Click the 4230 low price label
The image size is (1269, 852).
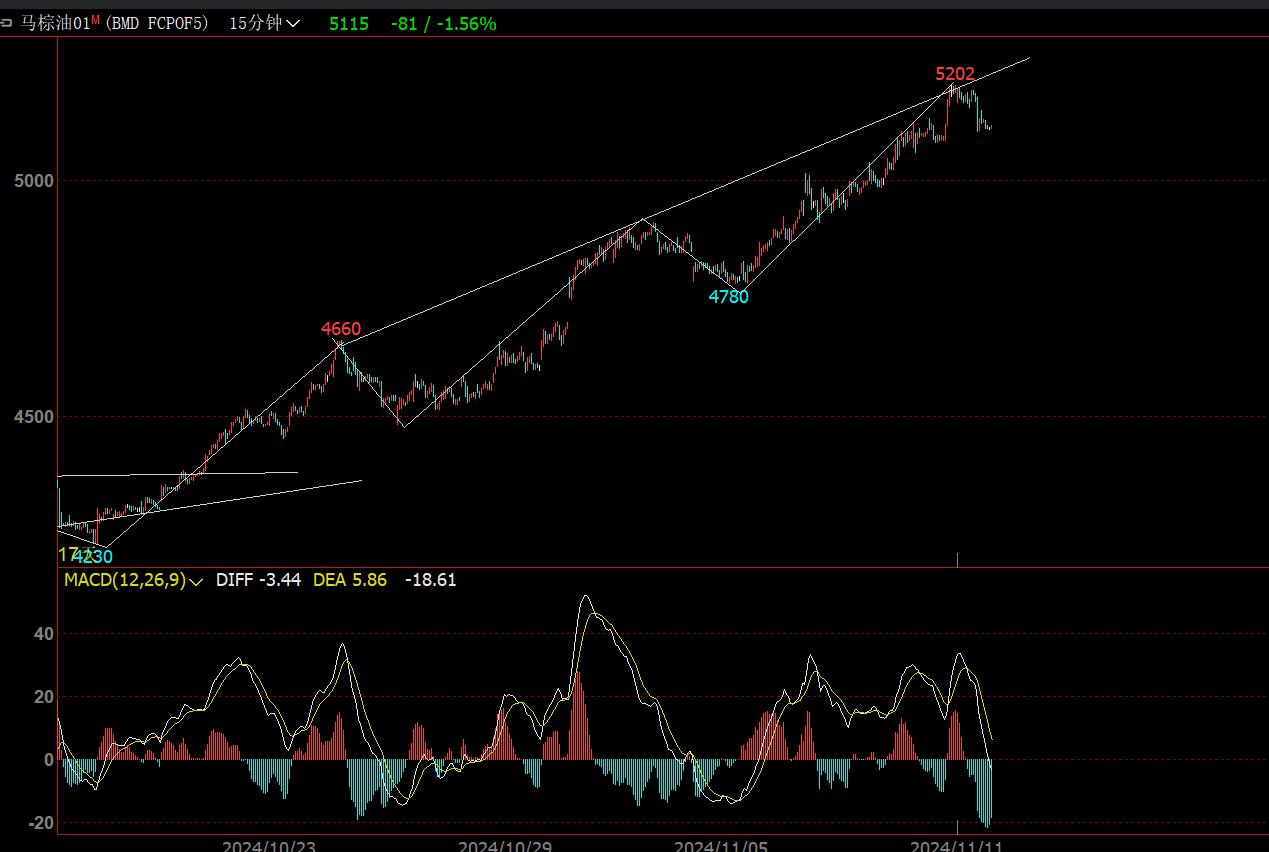[x=93, y=557]
